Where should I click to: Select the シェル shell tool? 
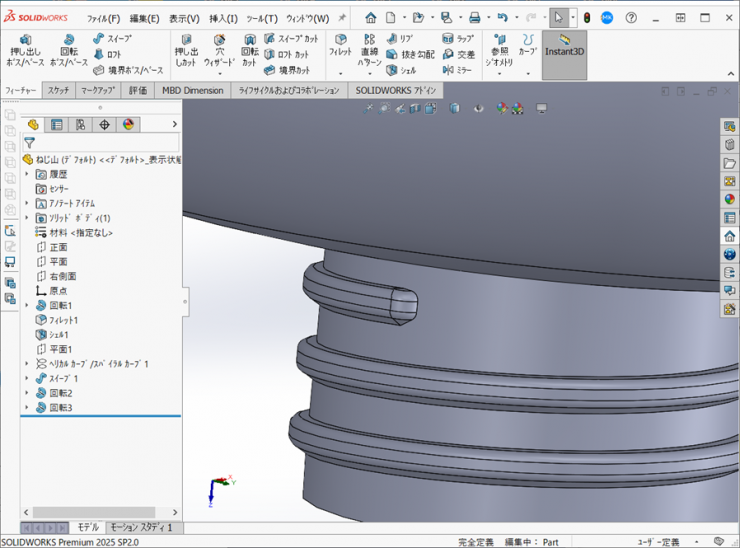coord(400,71)
